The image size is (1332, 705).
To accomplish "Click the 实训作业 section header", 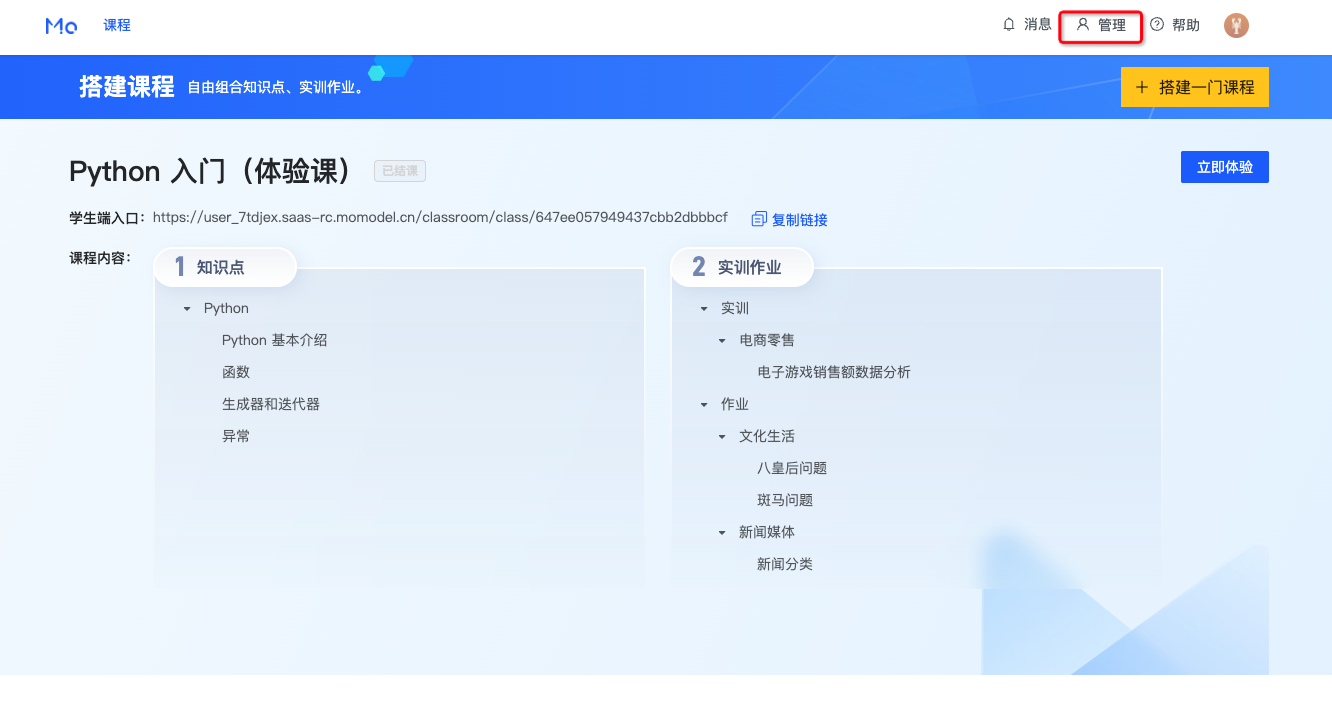I will [743, 267].
